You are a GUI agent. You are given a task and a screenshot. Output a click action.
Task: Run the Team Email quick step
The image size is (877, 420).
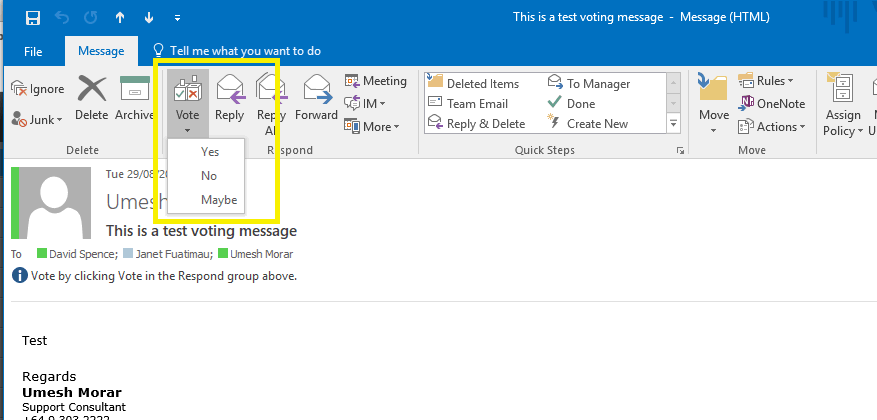(x=468, y=103)
